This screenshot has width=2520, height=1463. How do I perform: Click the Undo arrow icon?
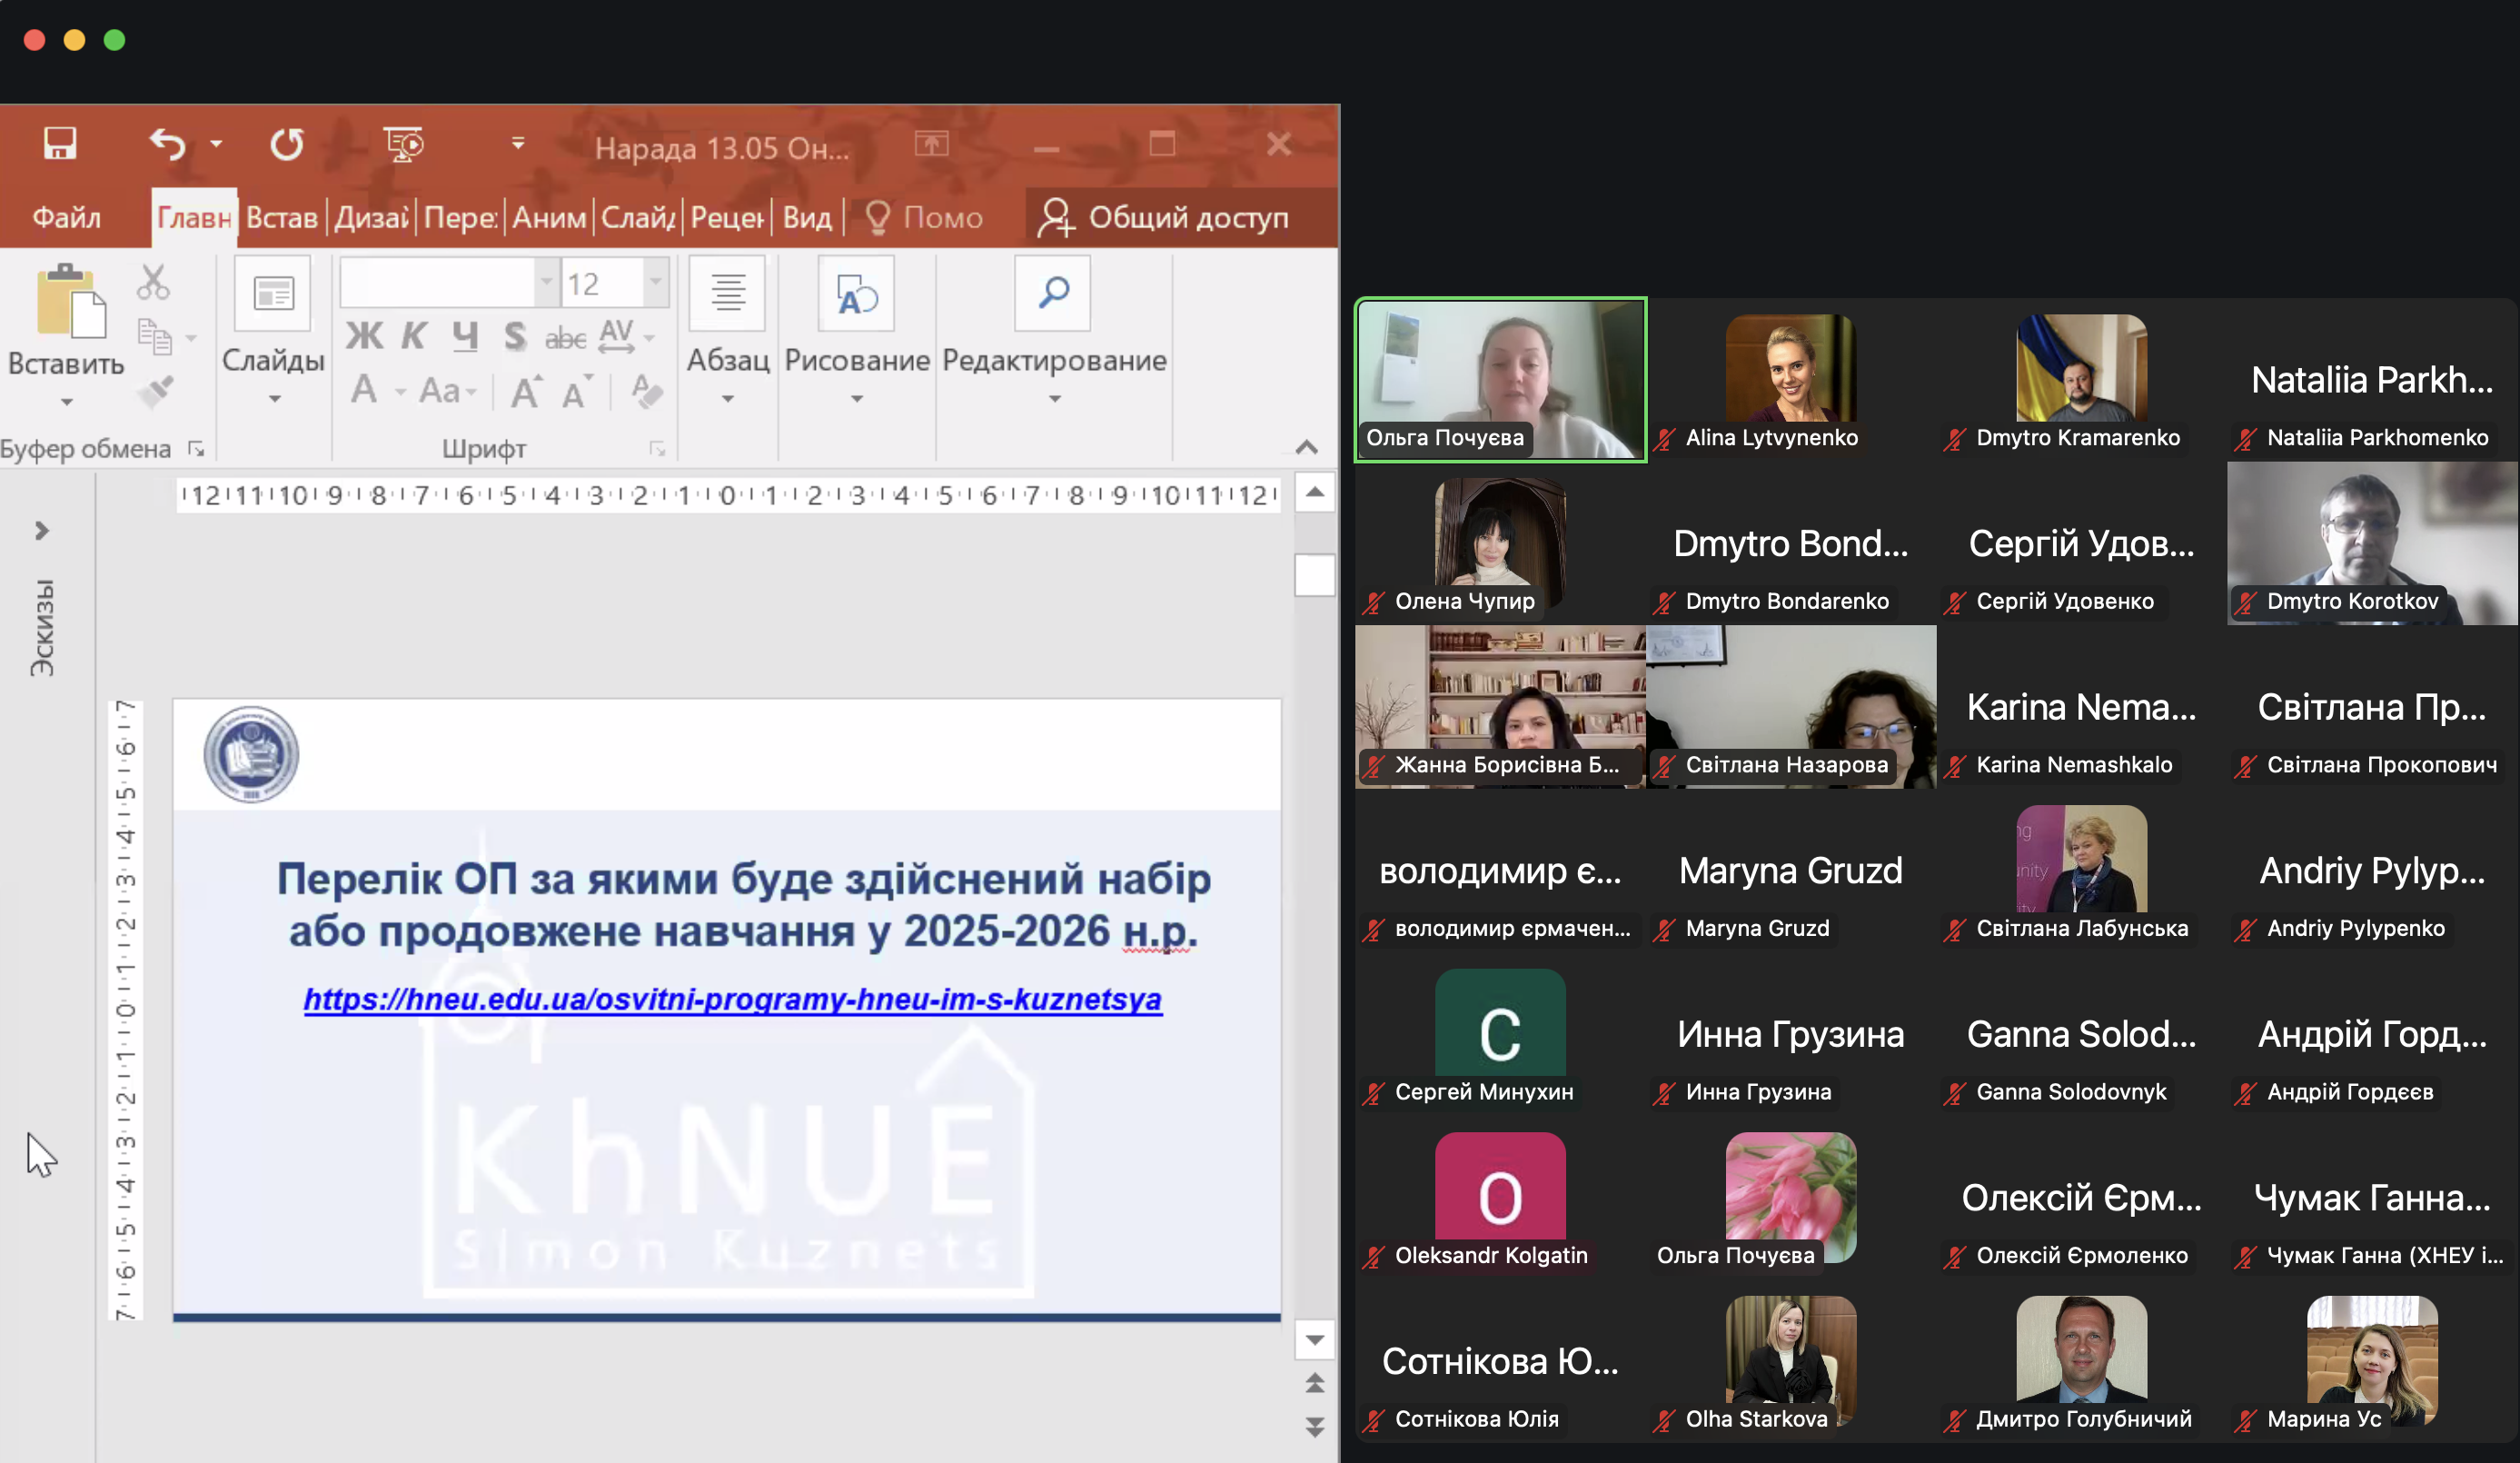(168, 145)
